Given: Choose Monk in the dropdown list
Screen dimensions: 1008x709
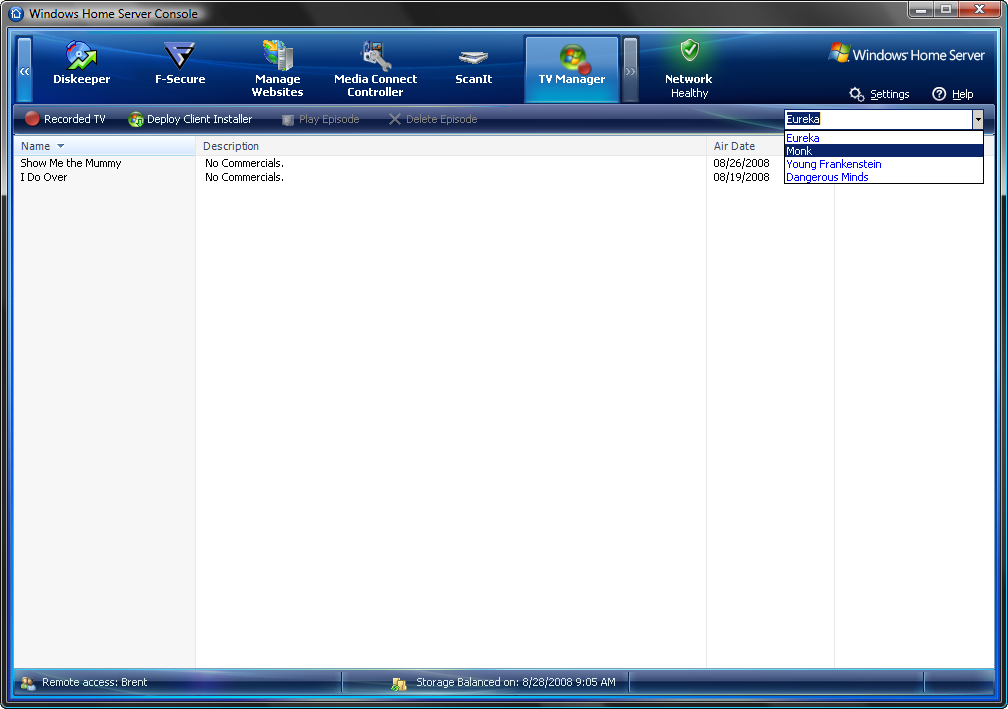Looking at the screenshot, I should coord(884,151).
